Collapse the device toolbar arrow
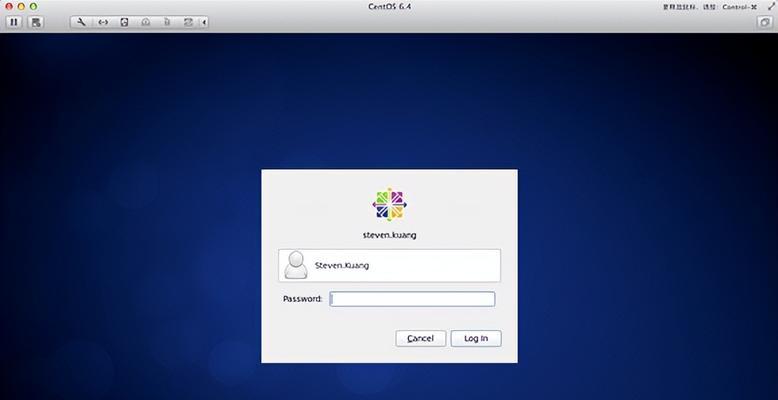The width and height of the screenshot is (778, 400). tap(204, 22)
